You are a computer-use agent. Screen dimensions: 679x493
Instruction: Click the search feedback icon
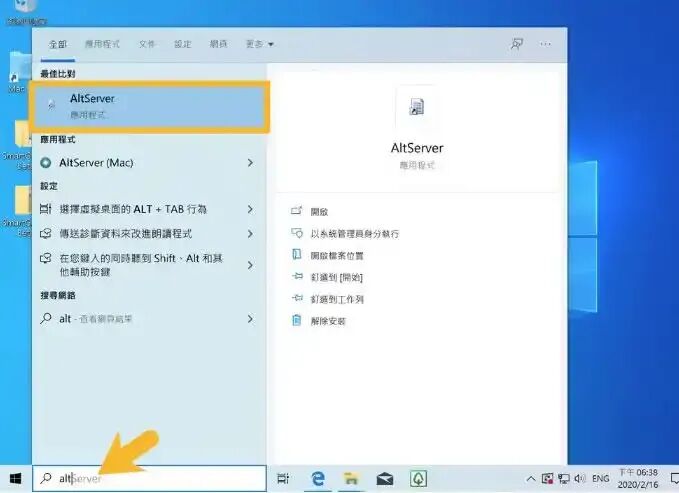(517, 44)
